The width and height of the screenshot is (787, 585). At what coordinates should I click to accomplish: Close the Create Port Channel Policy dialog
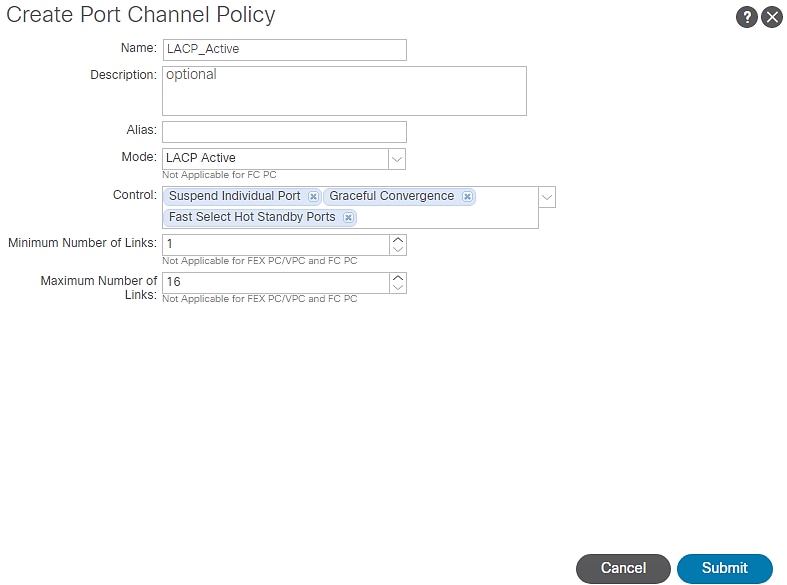pyautogui.click(x=772, y=17)
